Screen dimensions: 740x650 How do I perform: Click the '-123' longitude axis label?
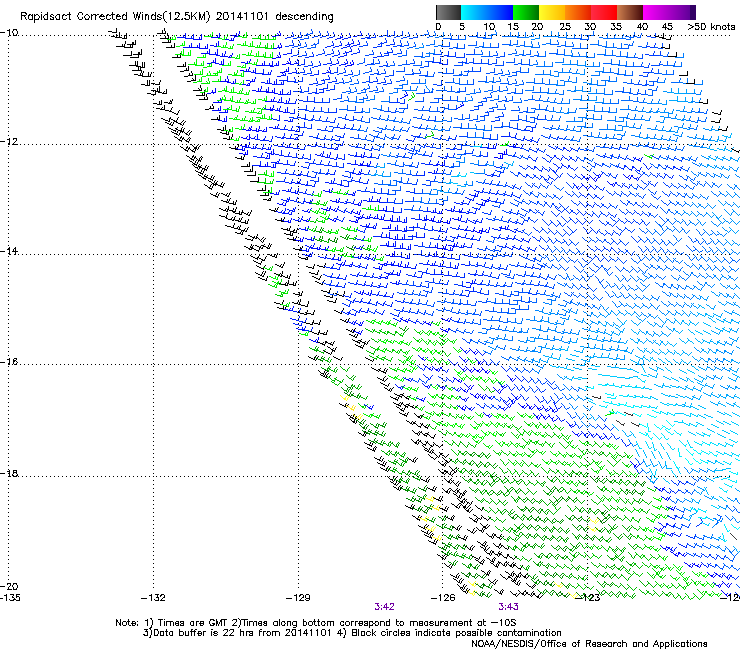588,598
